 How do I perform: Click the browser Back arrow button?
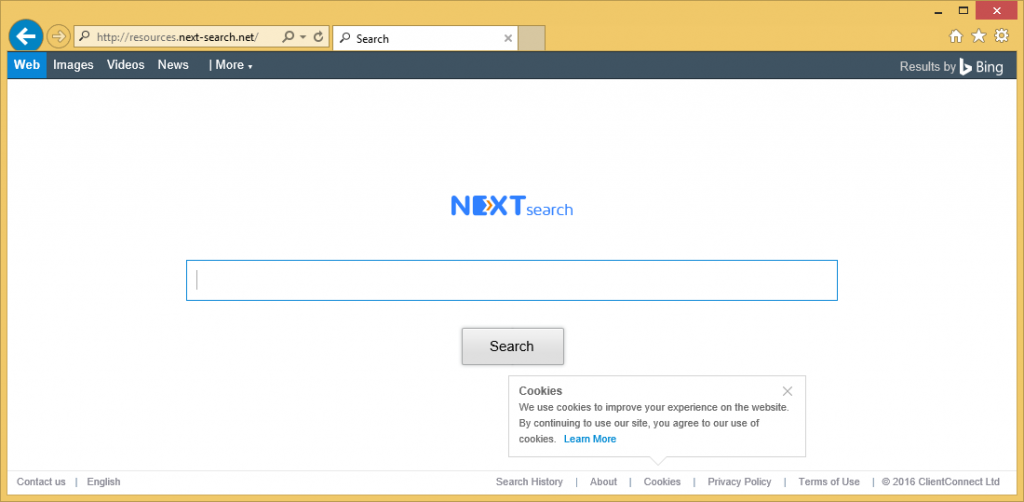tap(25, 37)
